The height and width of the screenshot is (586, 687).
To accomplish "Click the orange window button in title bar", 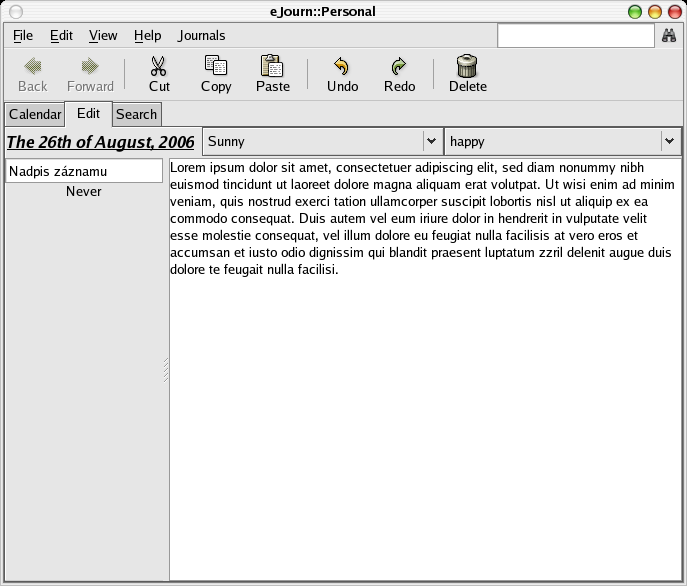I will pos(655,12).
